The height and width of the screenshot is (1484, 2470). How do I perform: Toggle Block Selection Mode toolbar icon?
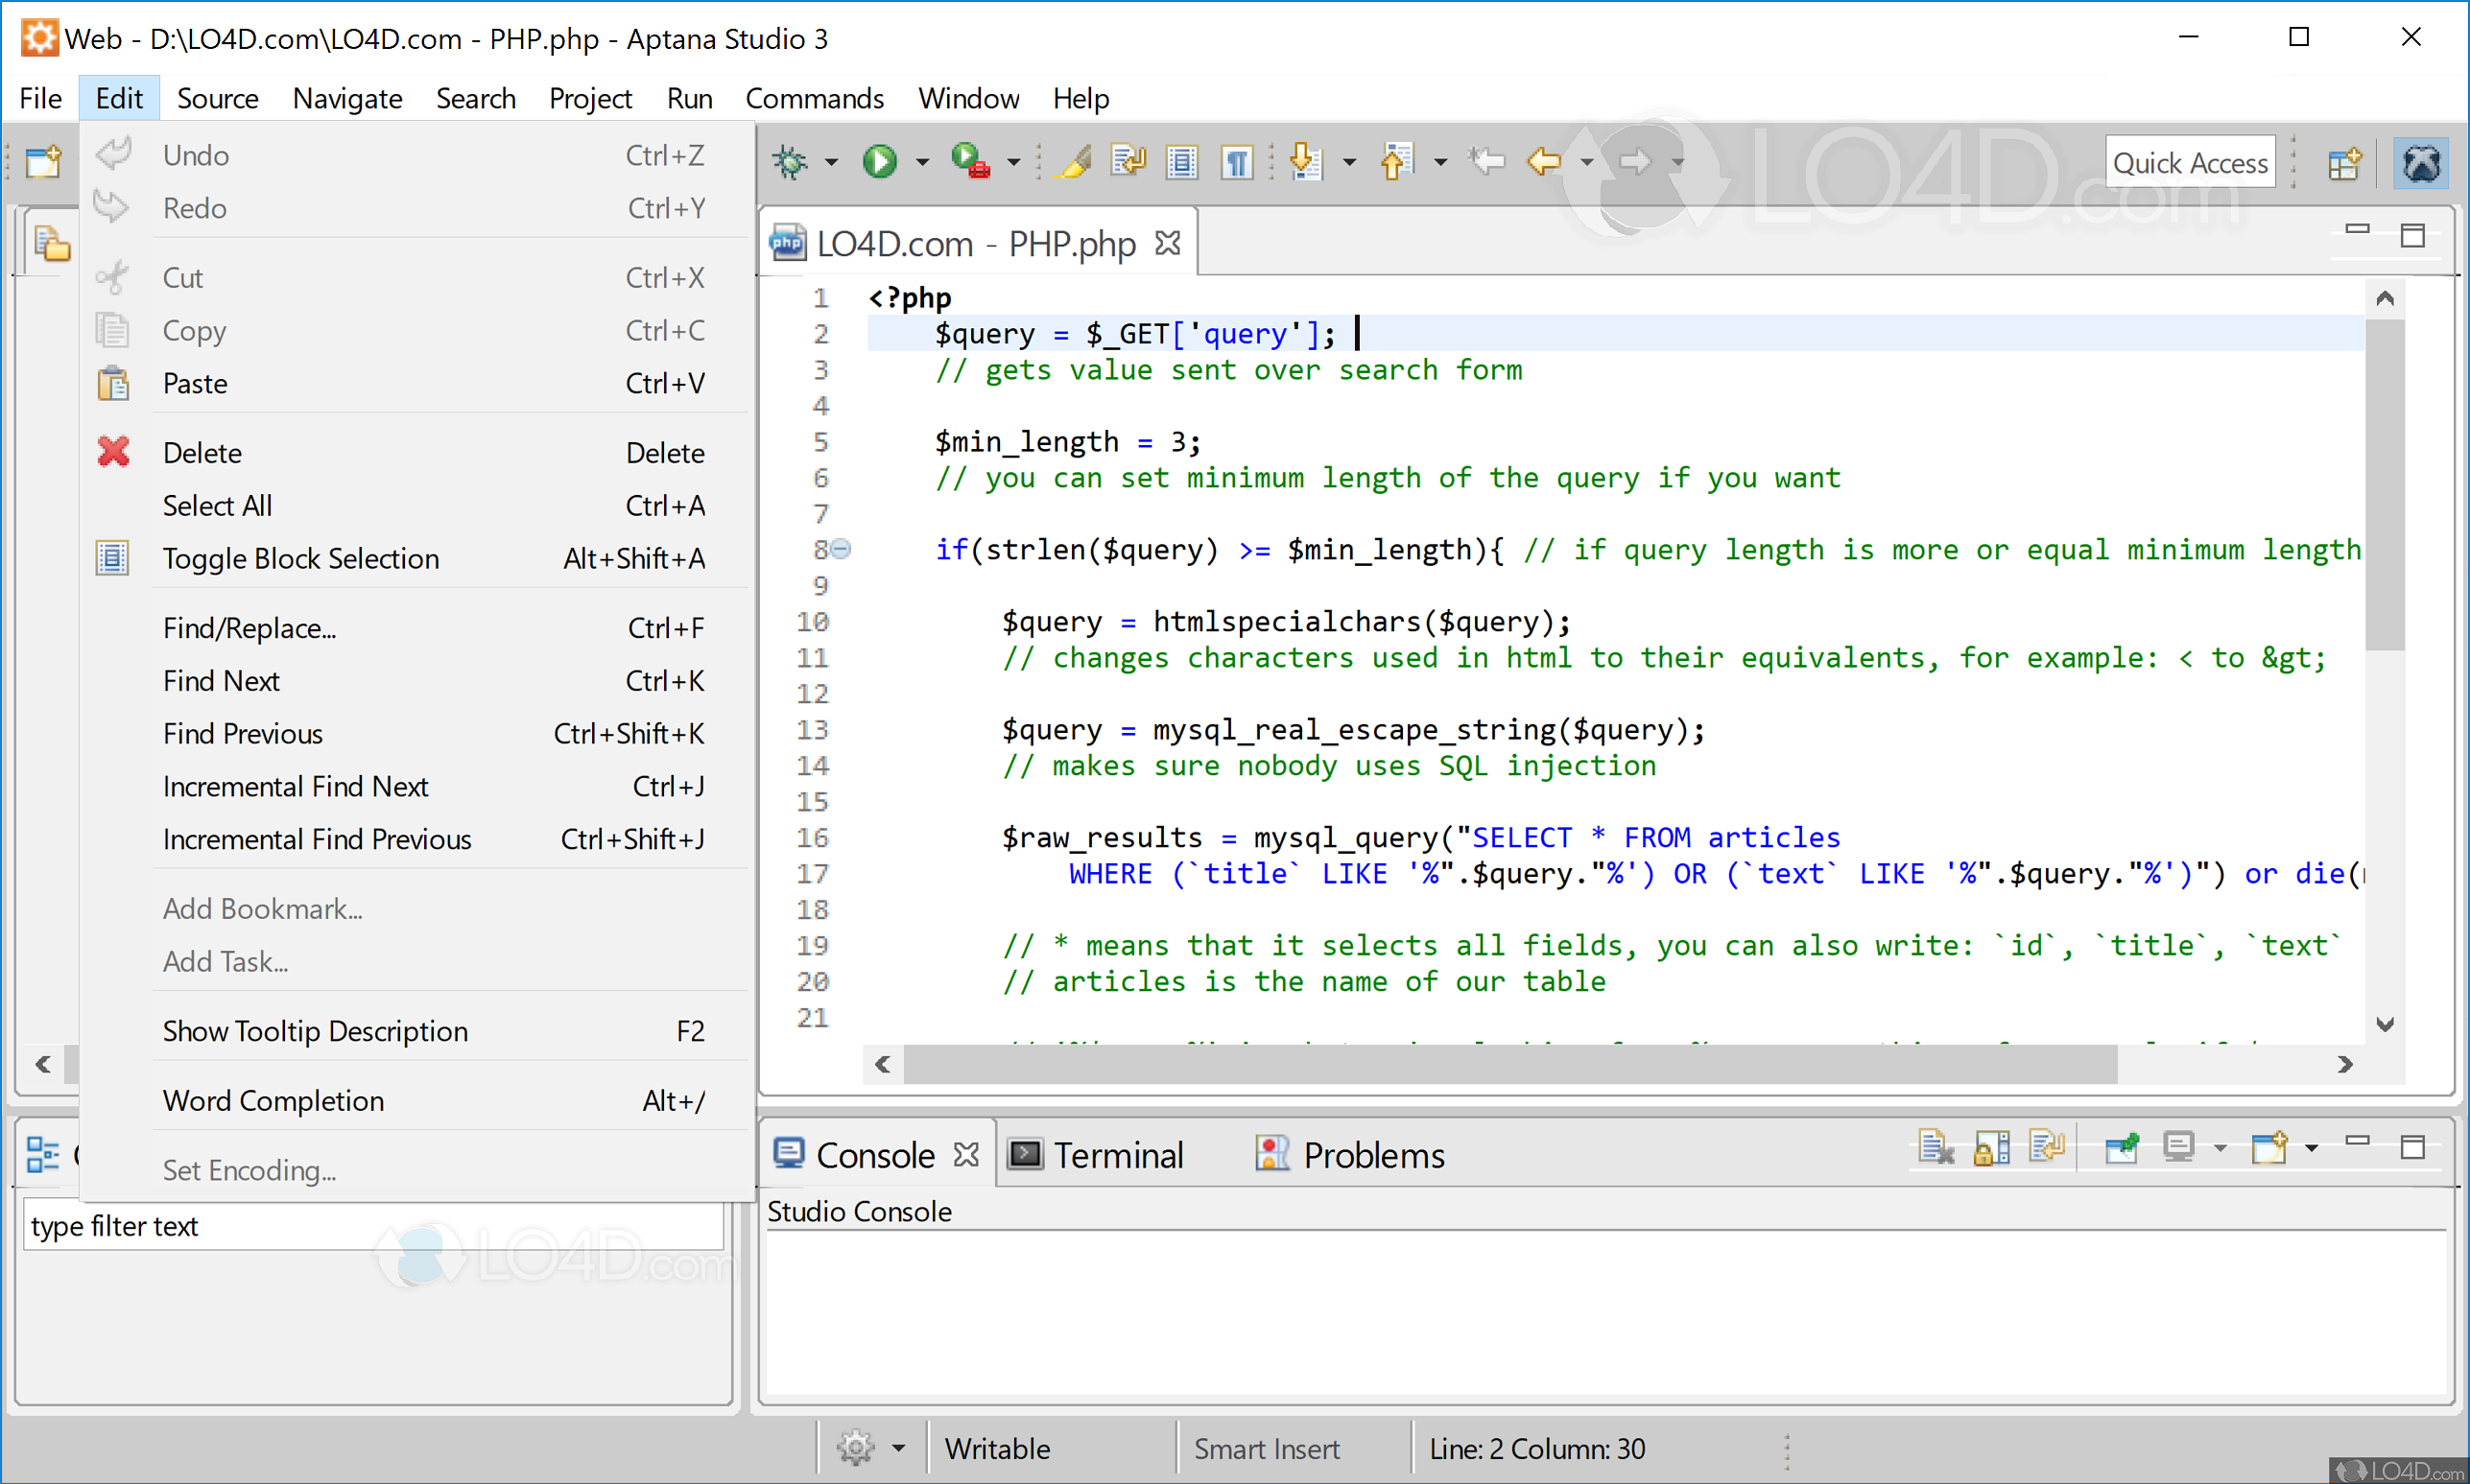pyautogui.click(x=1182, y=161)
